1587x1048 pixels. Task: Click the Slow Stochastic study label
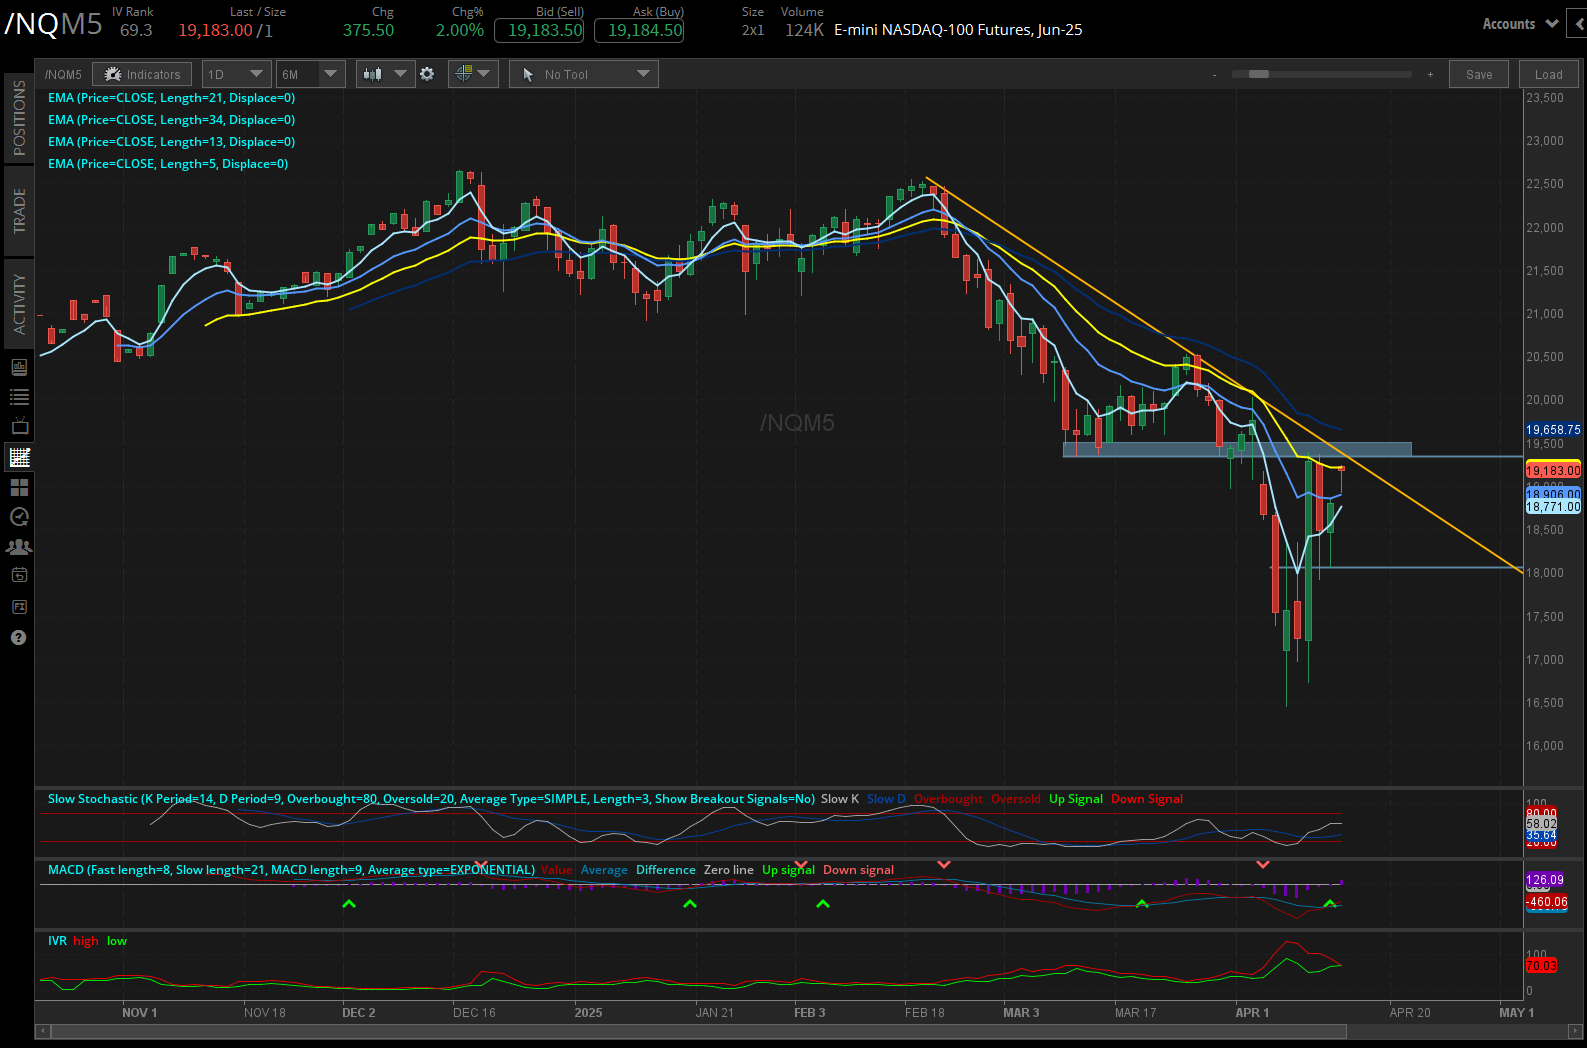[x=431, y=799]
